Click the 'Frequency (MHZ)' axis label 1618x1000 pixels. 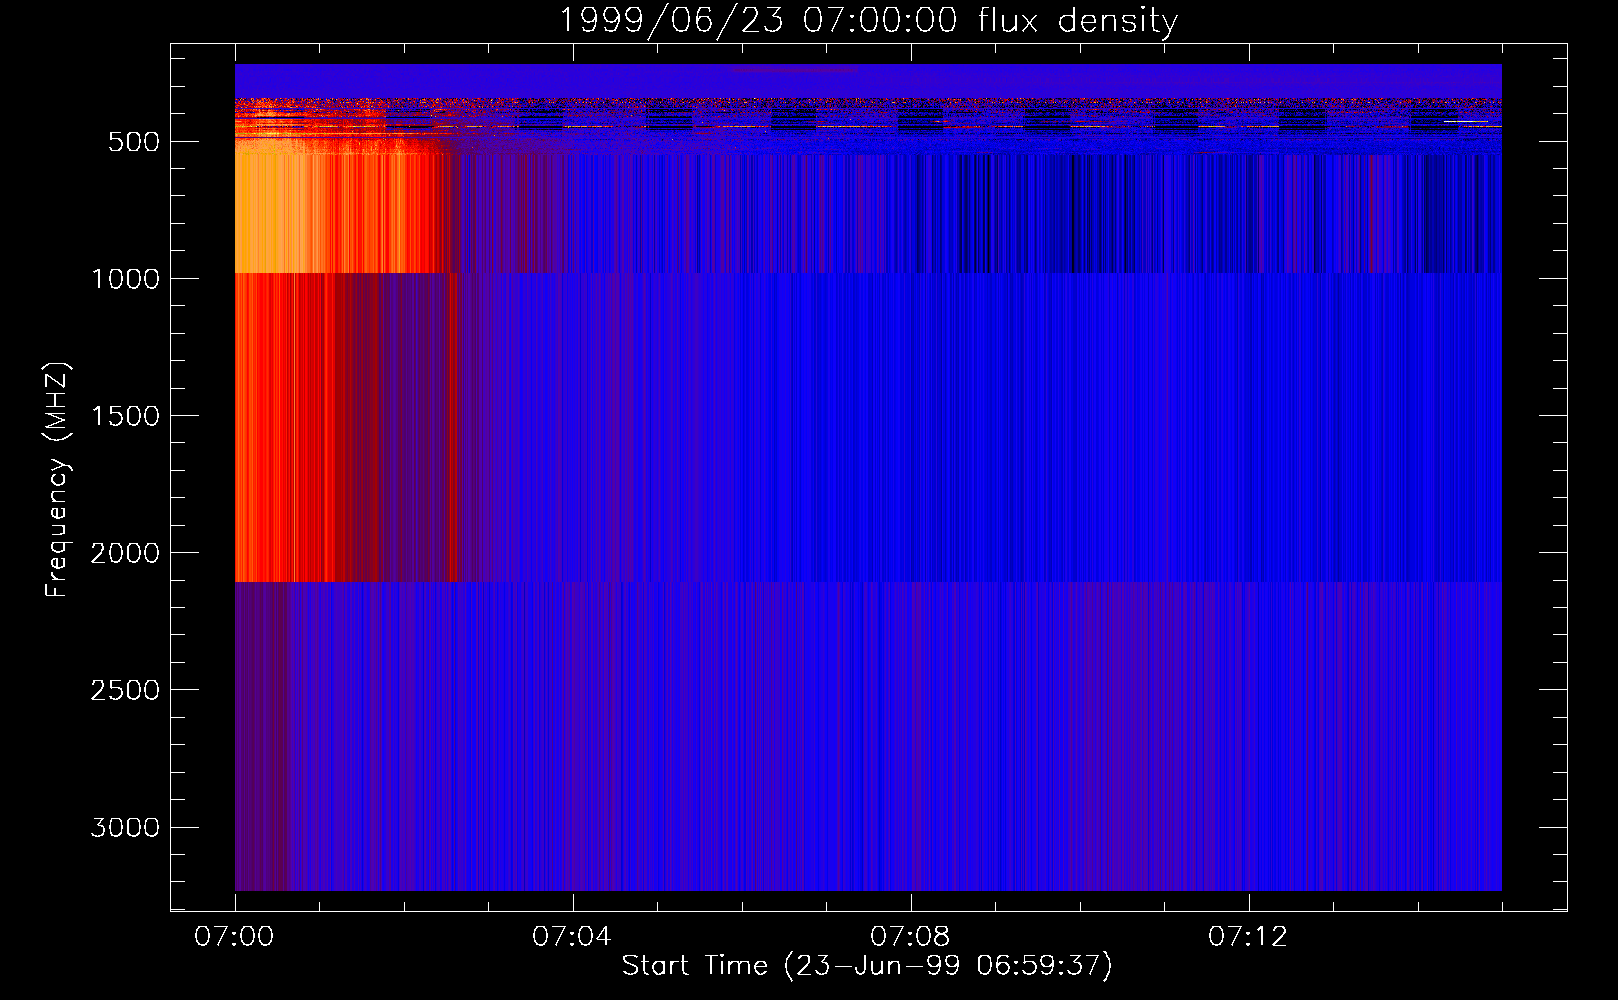pyautogui.click(x=58, y=480)
